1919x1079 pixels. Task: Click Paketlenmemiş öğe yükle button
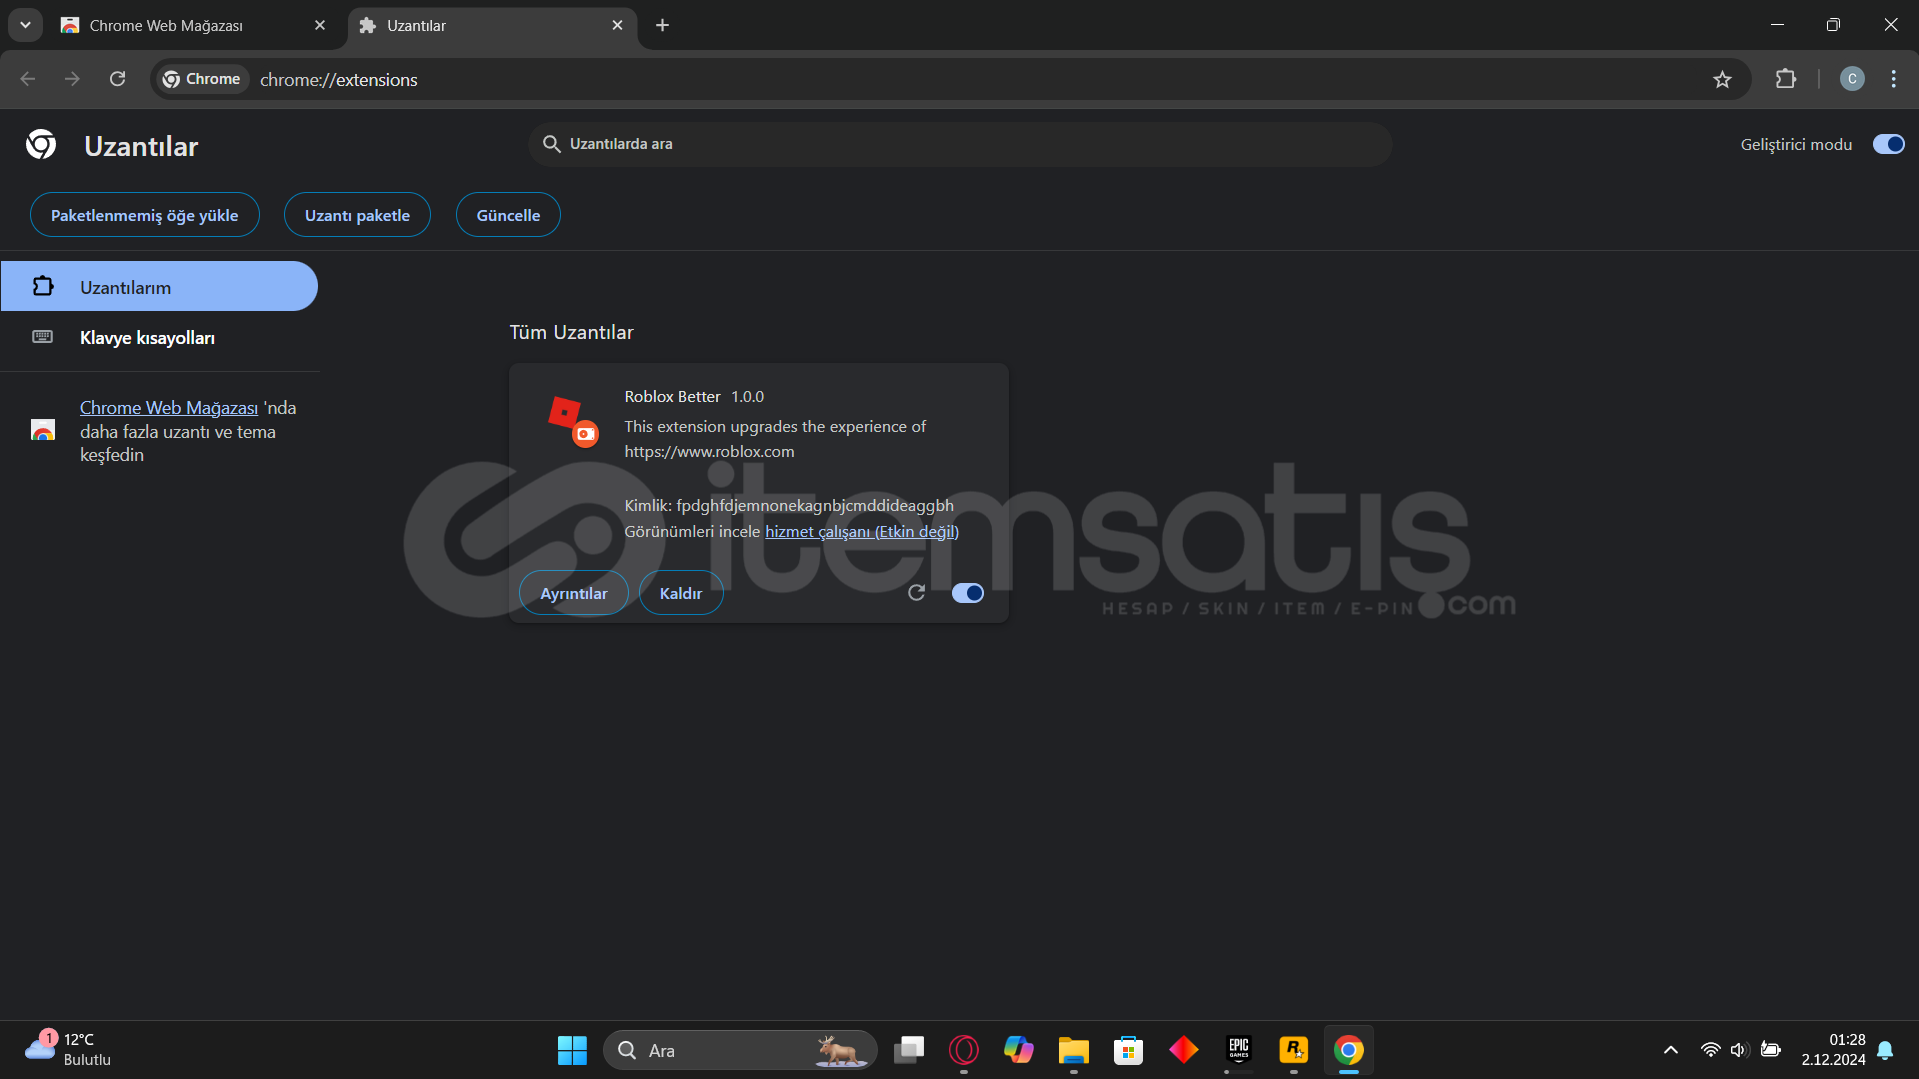click(145, 215)
